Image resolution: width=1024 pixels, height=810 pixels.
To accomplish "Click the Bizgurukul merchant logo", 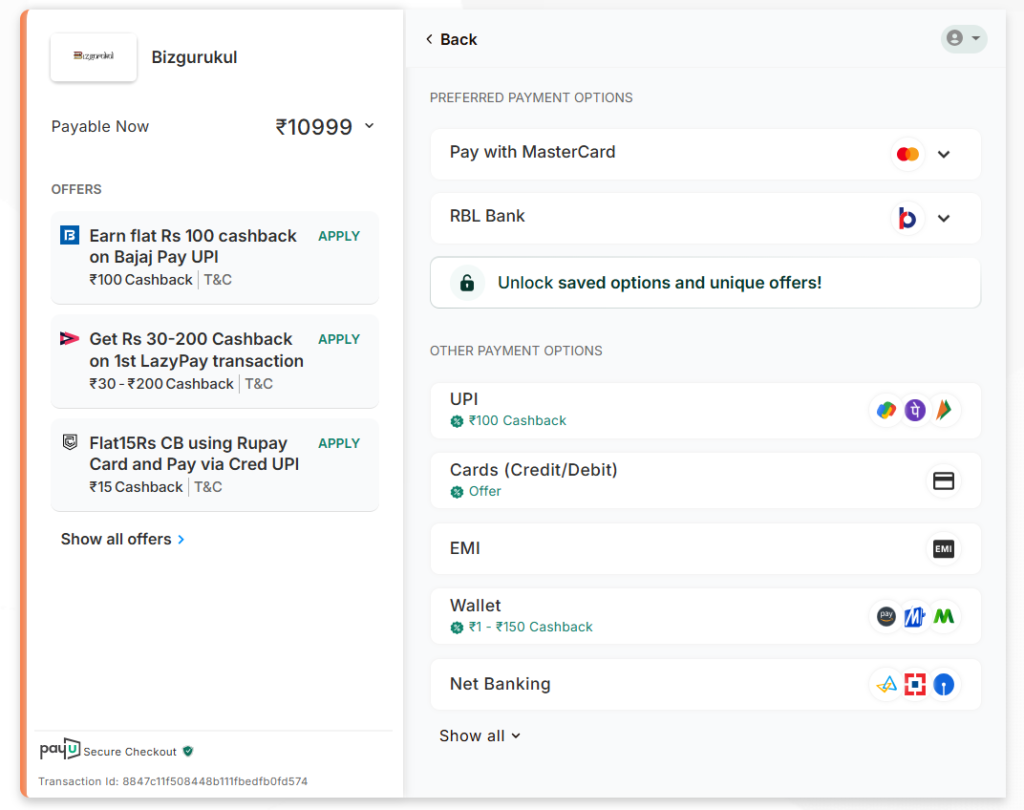I will [93, 57].
